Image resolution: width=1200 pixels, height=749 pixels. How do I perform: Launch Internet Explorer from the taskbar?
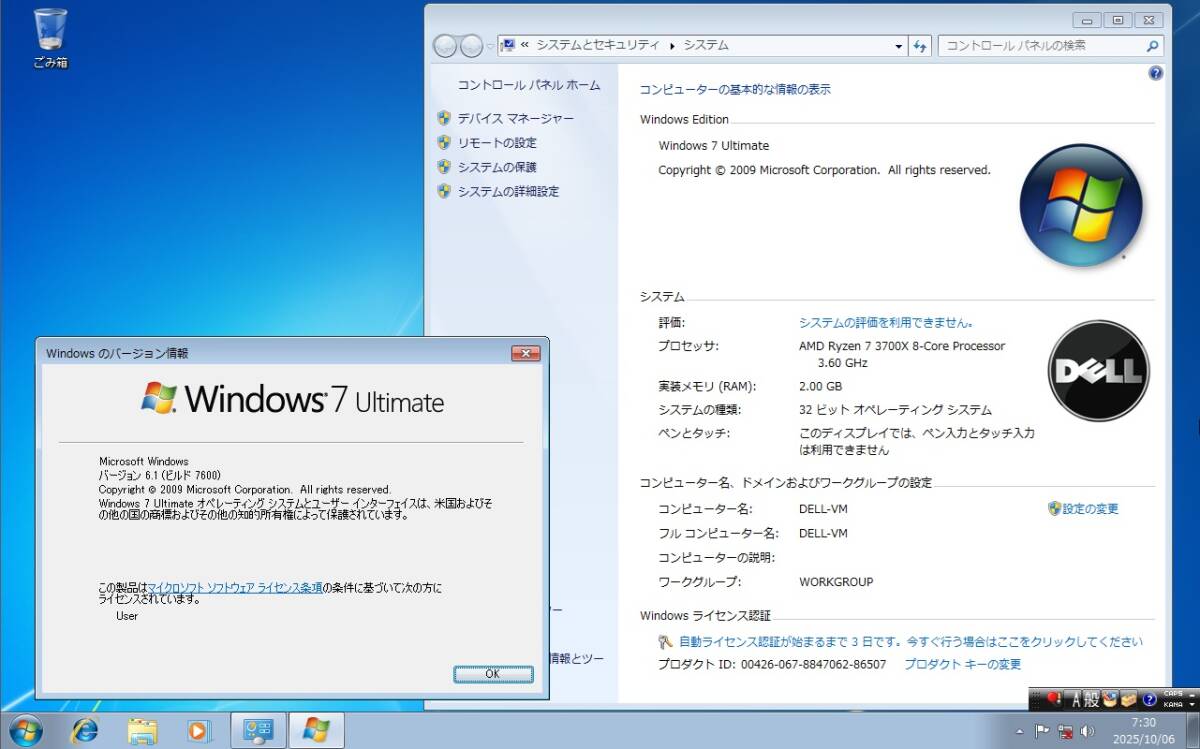87,731
